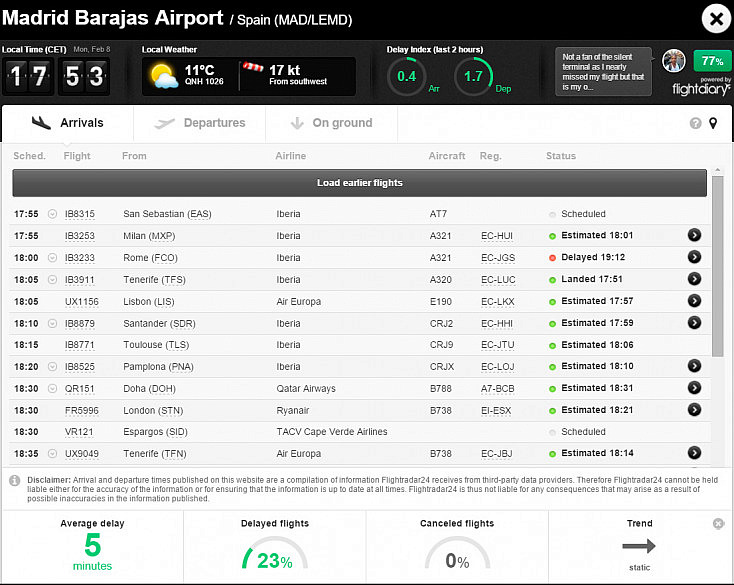Switch to the Departures tab
This screenshot has height=585, width=734.
pyautogui.click(x=200, y=123)
